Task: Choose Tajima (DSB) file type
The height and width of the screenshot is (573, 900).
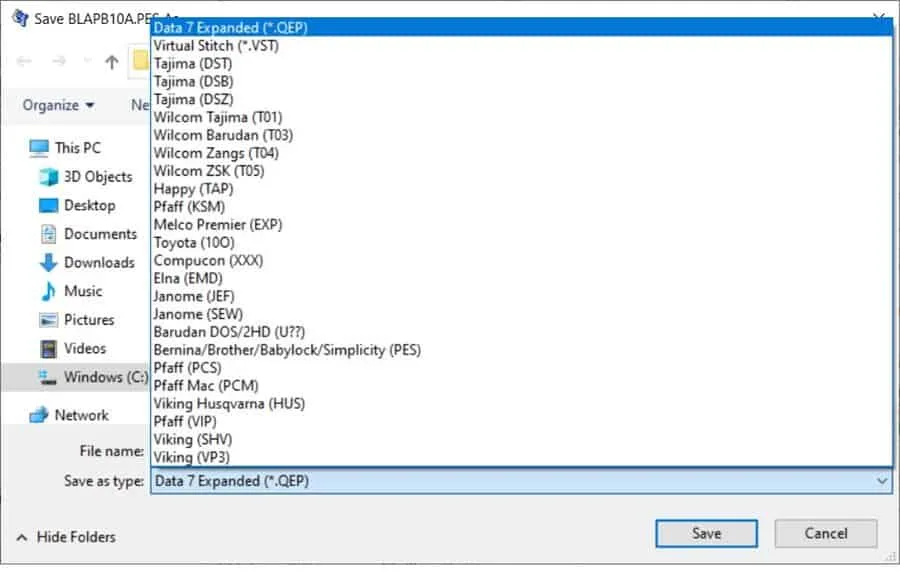Action: point(521,82)
